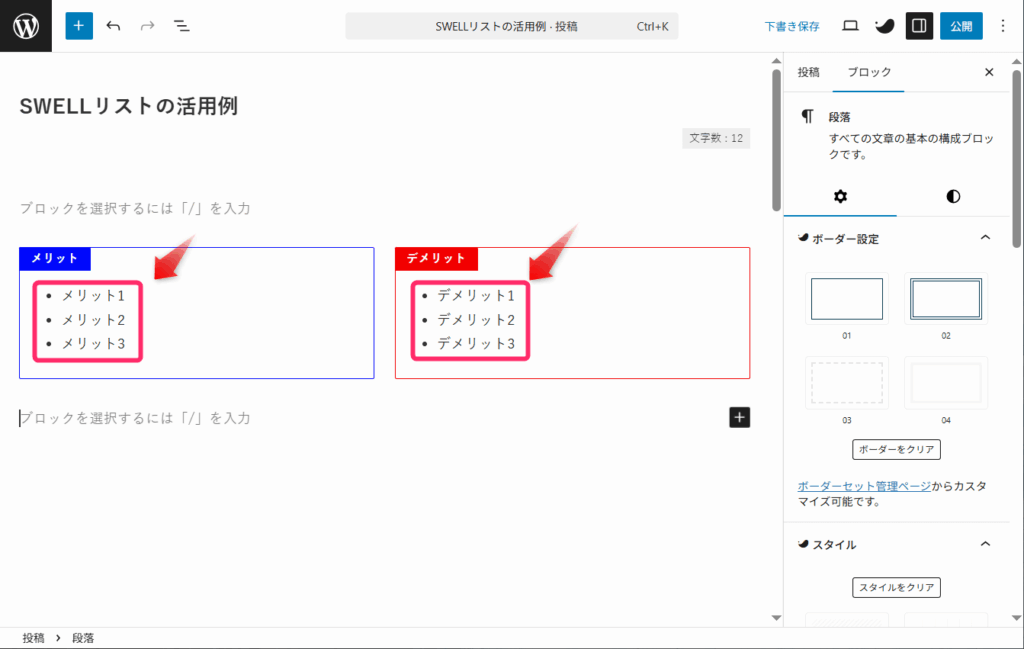This screenshot has width=1024, height=649.
Task: Open the ブロック sidebar tab
Action: tap(869, 72)
